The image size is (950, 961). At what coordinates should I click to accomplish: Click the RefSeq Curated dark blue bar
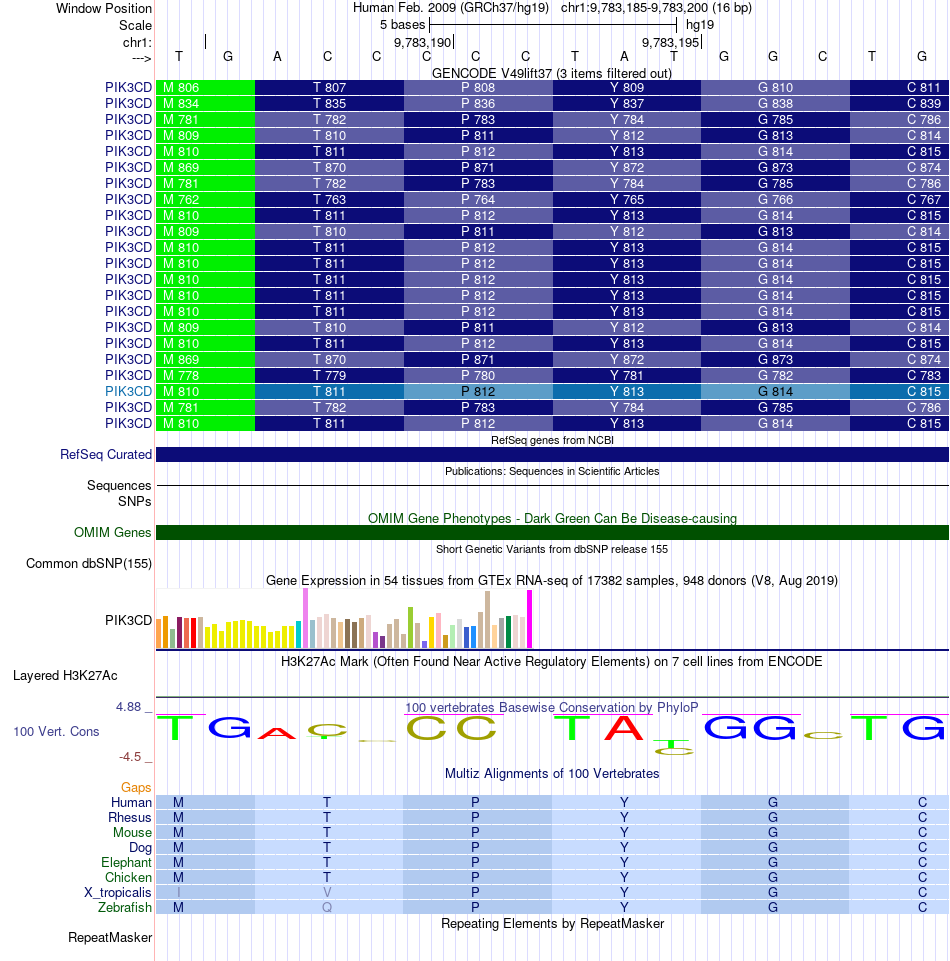pyautogui.click(x=552, y=454)
